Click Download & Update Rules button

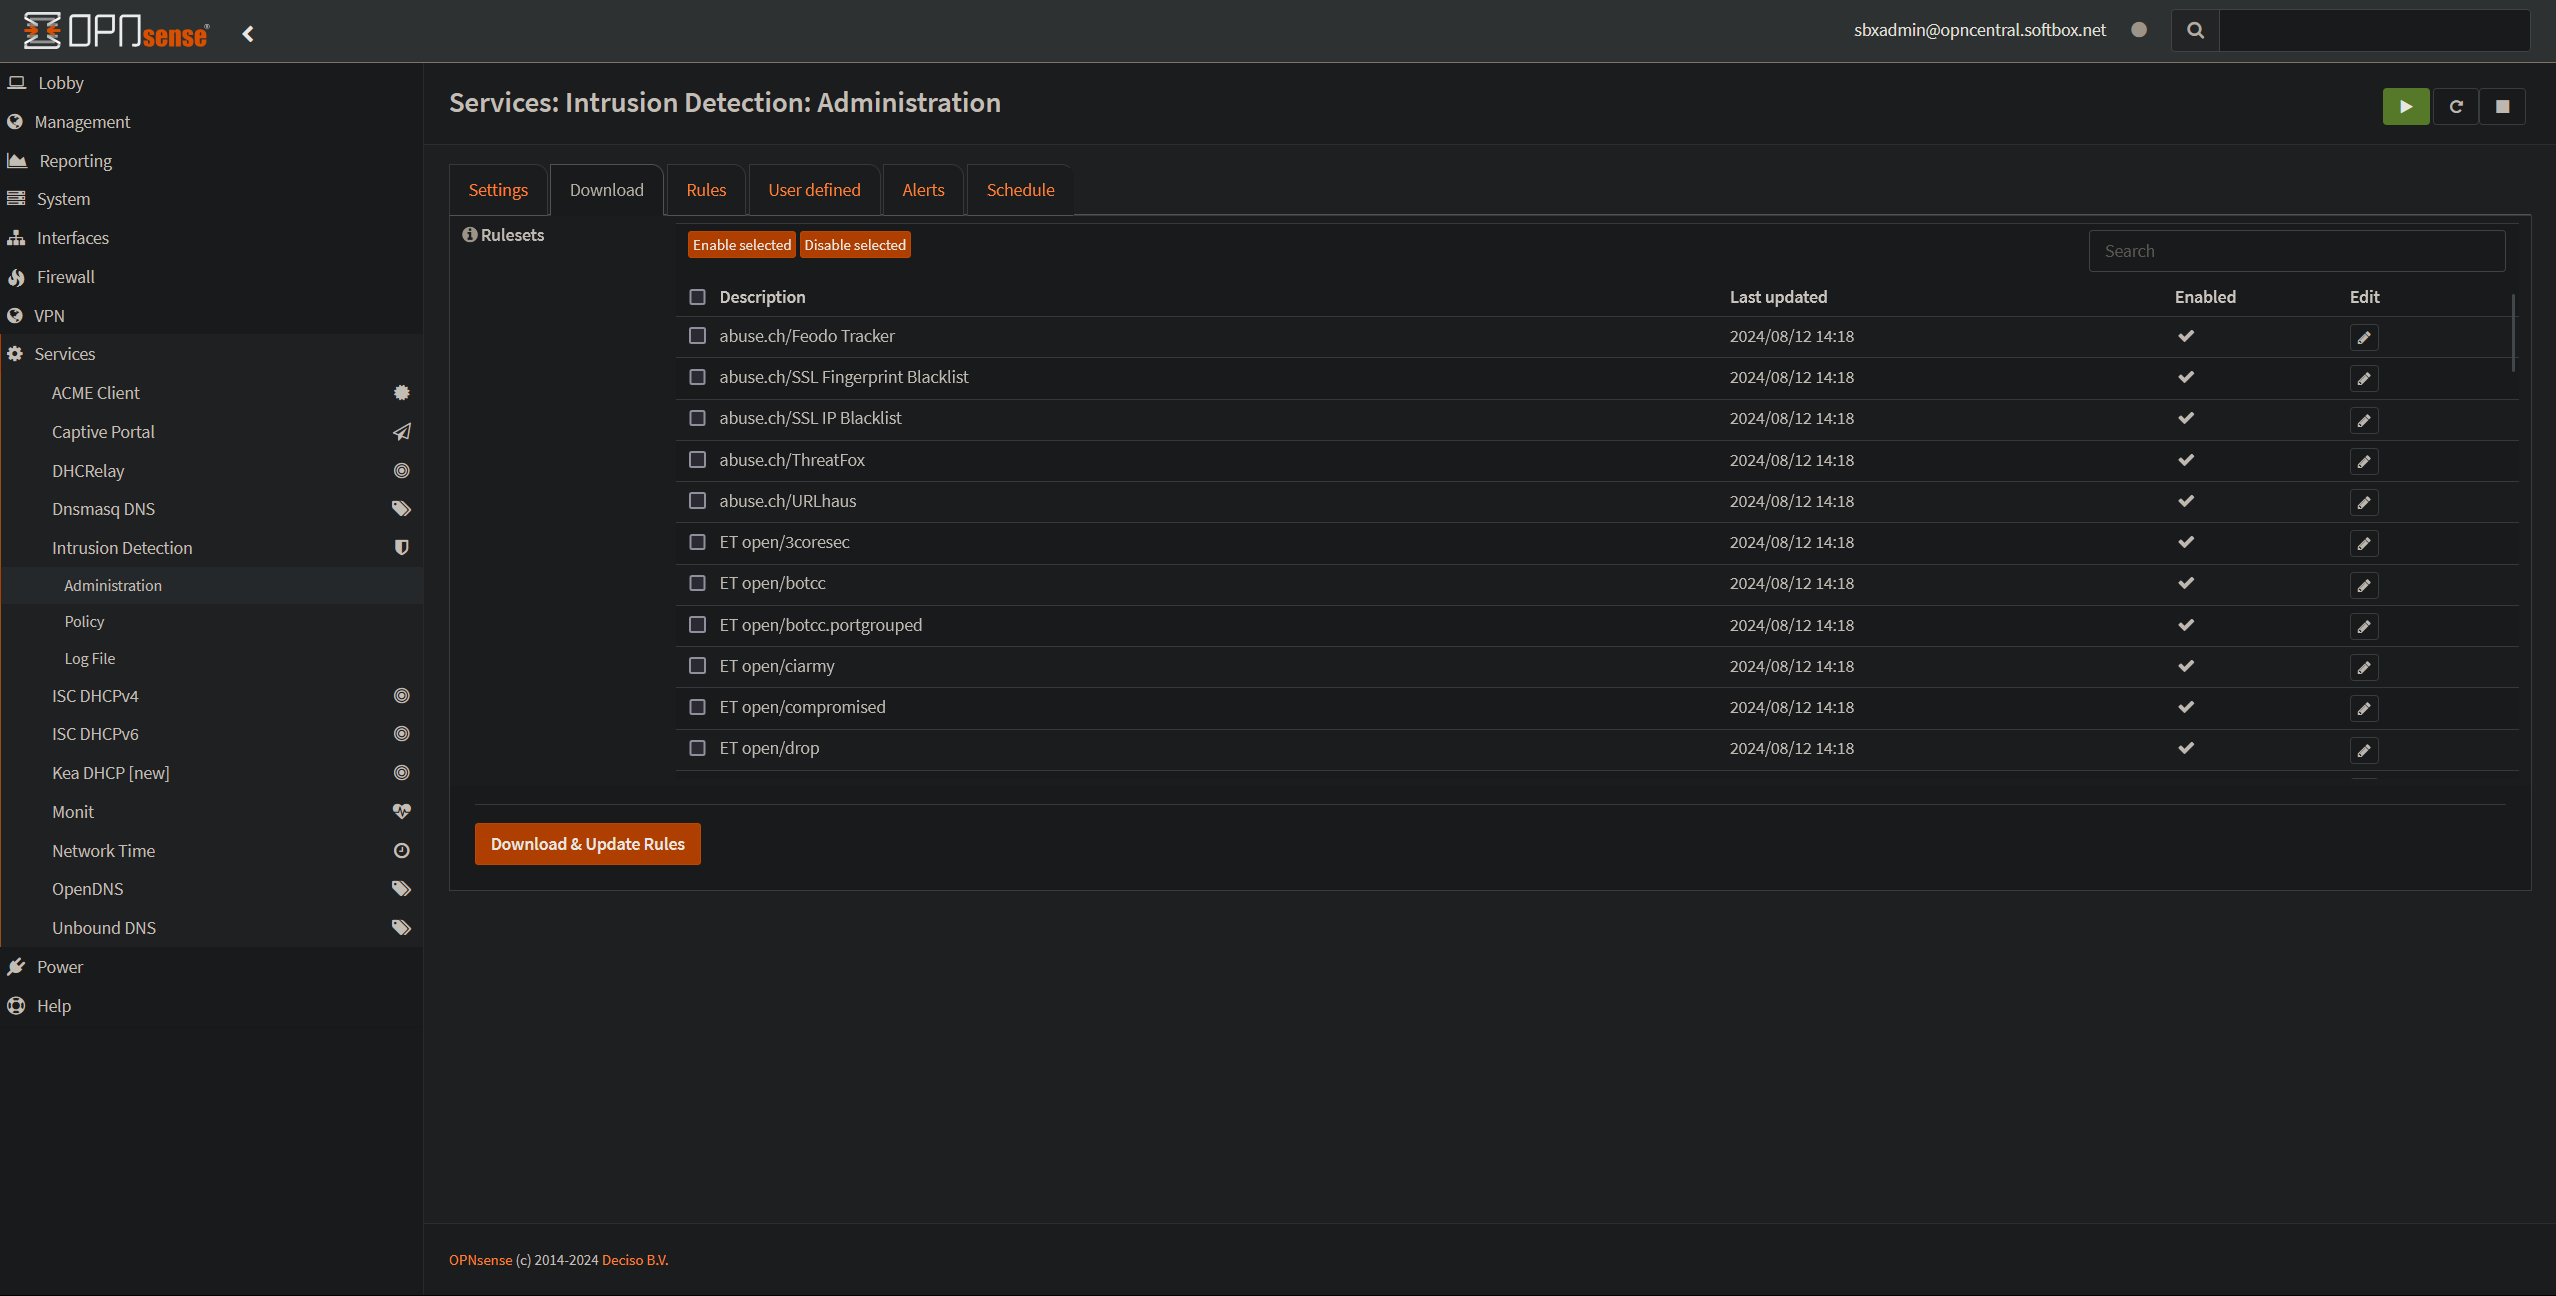(x=587, y=844)
